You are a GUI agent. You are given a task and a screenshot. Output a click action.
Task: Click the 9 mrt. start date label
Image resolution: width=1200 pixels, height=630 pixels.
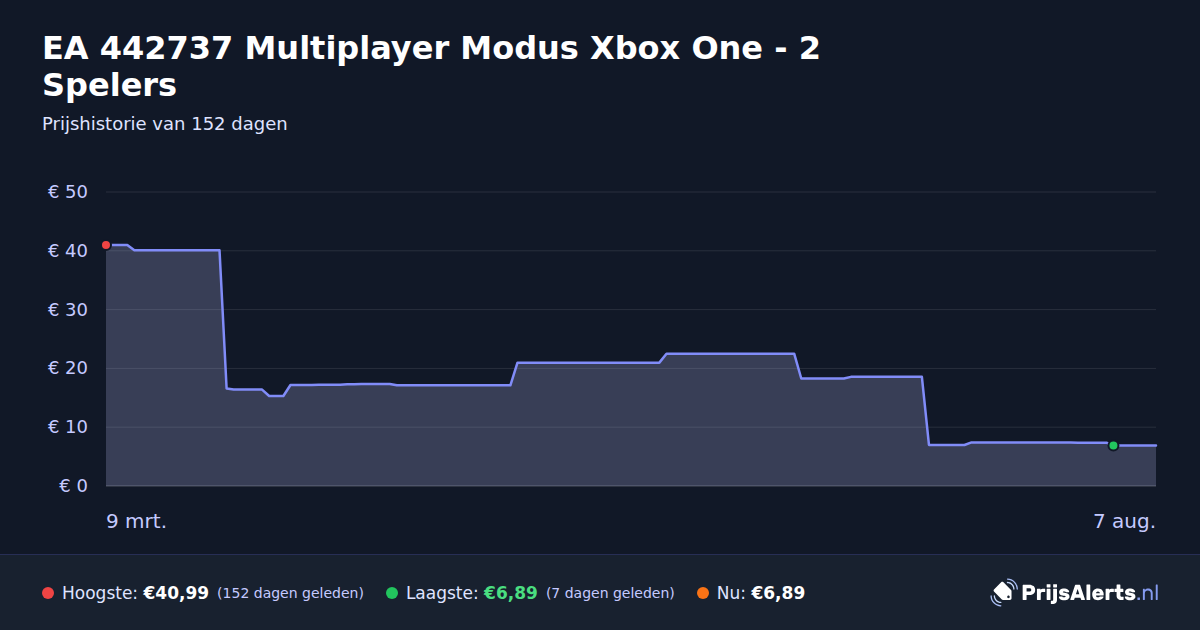pos(137,521)
